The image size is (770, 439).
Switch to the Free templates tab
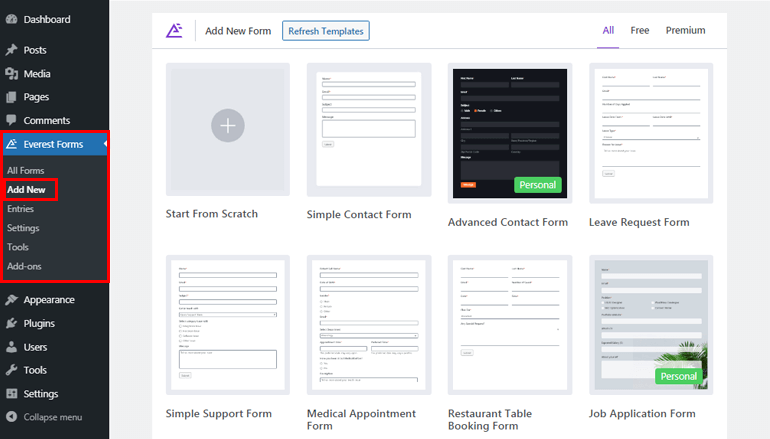point(639,30)
